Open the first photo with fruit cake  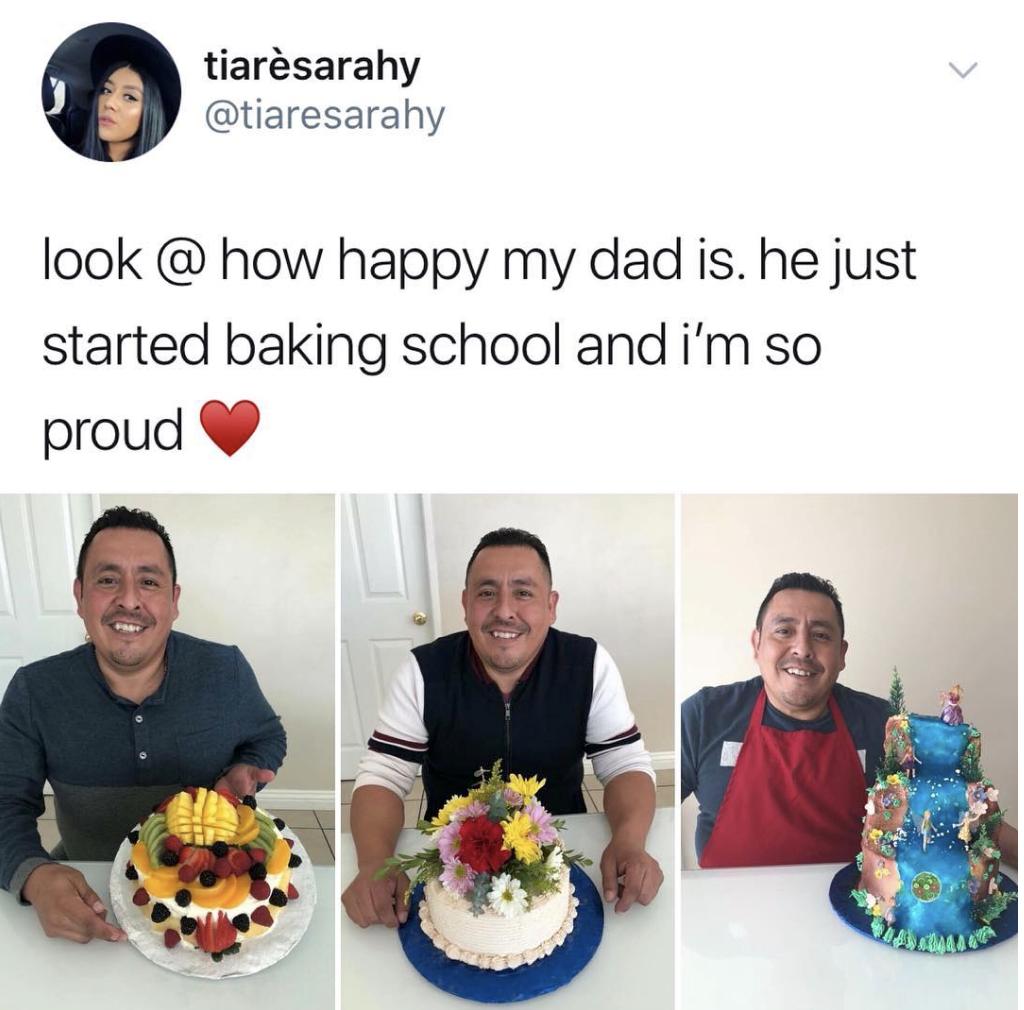coord(167,751)
